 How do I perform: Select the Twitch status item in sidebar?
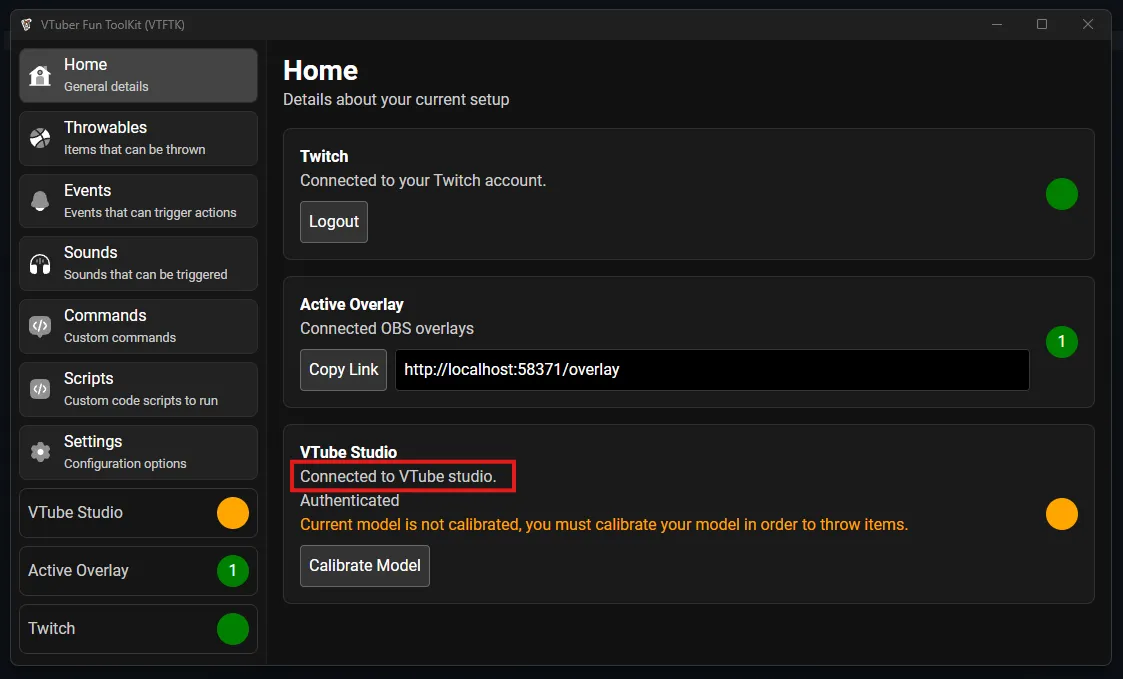pos(138,629)
